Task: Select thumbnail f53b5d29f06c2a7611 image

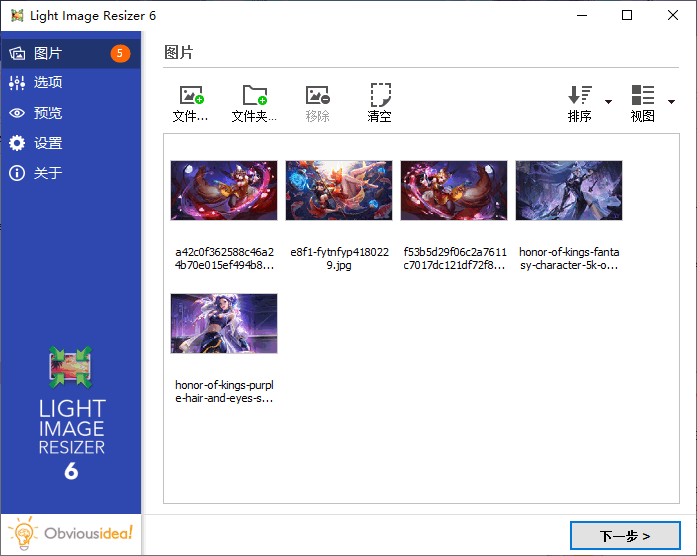Action: point(454,191)
